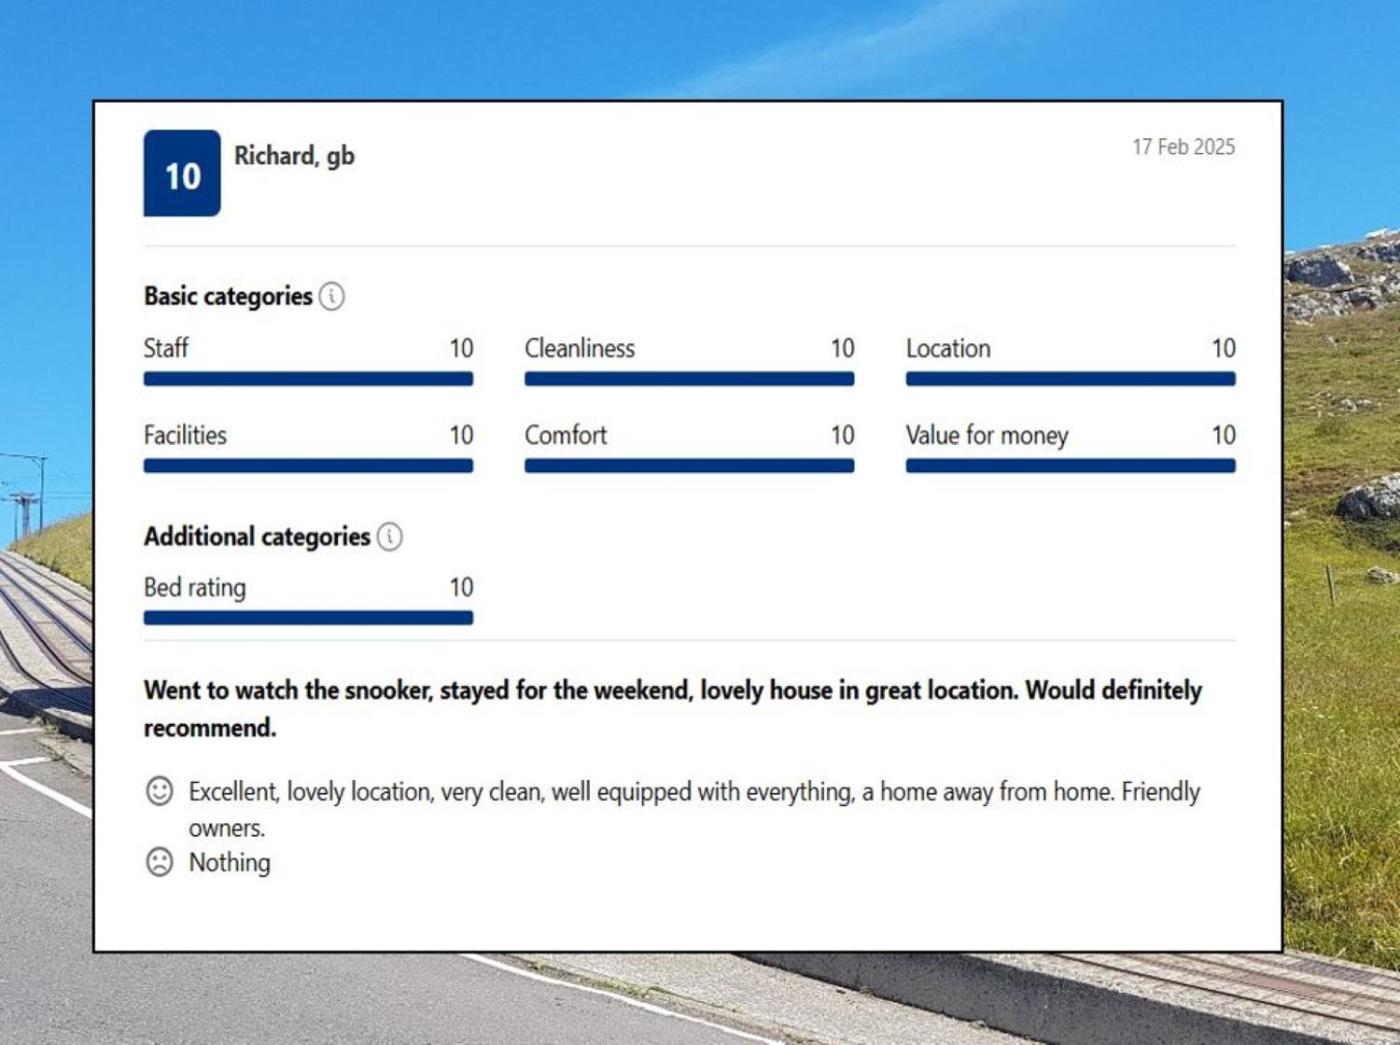Click the Value for money rating bar
Image resolution: width=1400 pixels, height=1045 pixels.
[1070, 466]
